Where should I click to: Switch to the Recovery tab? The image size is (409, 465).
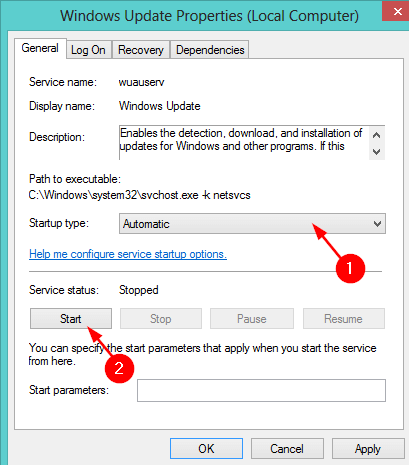coord(141,50)
